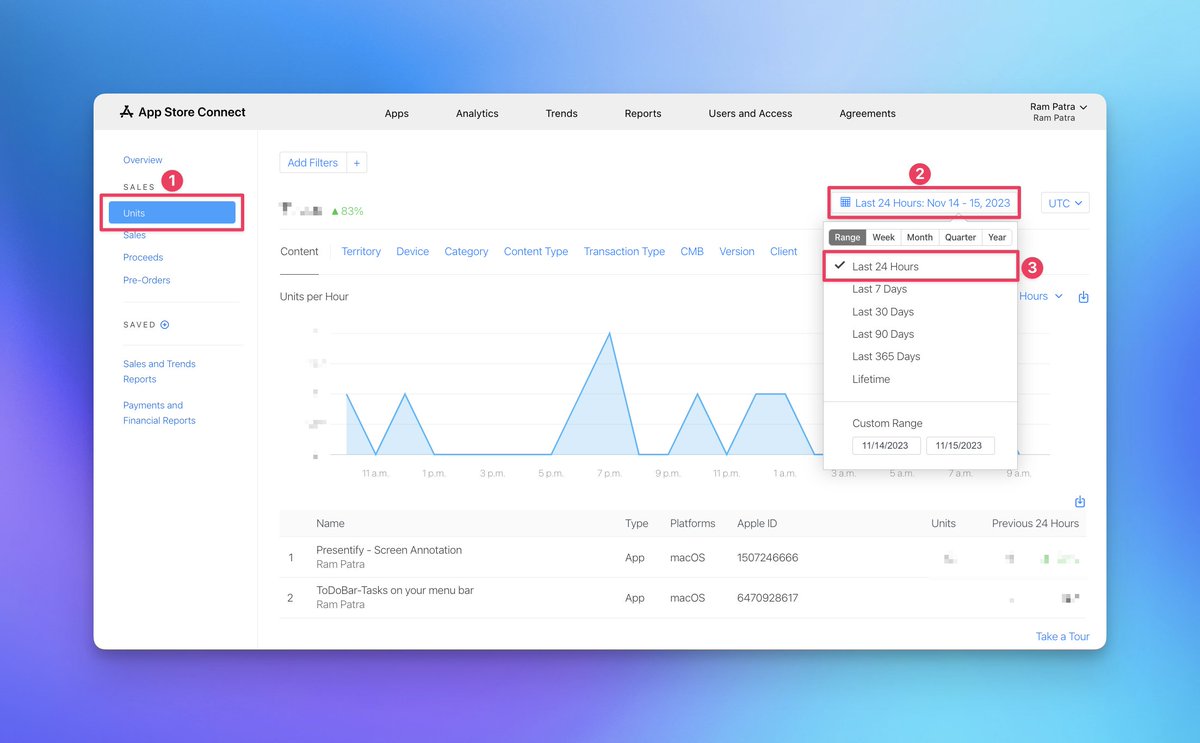
Task: Click Apple ID 6470928617
Action: click(x=767, y=598)
